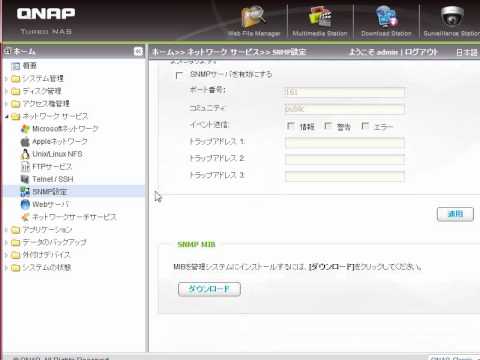This screenshot has width=480, height=360.
Task: Toggle 警告 event checkbox
Action: [328, 126]
